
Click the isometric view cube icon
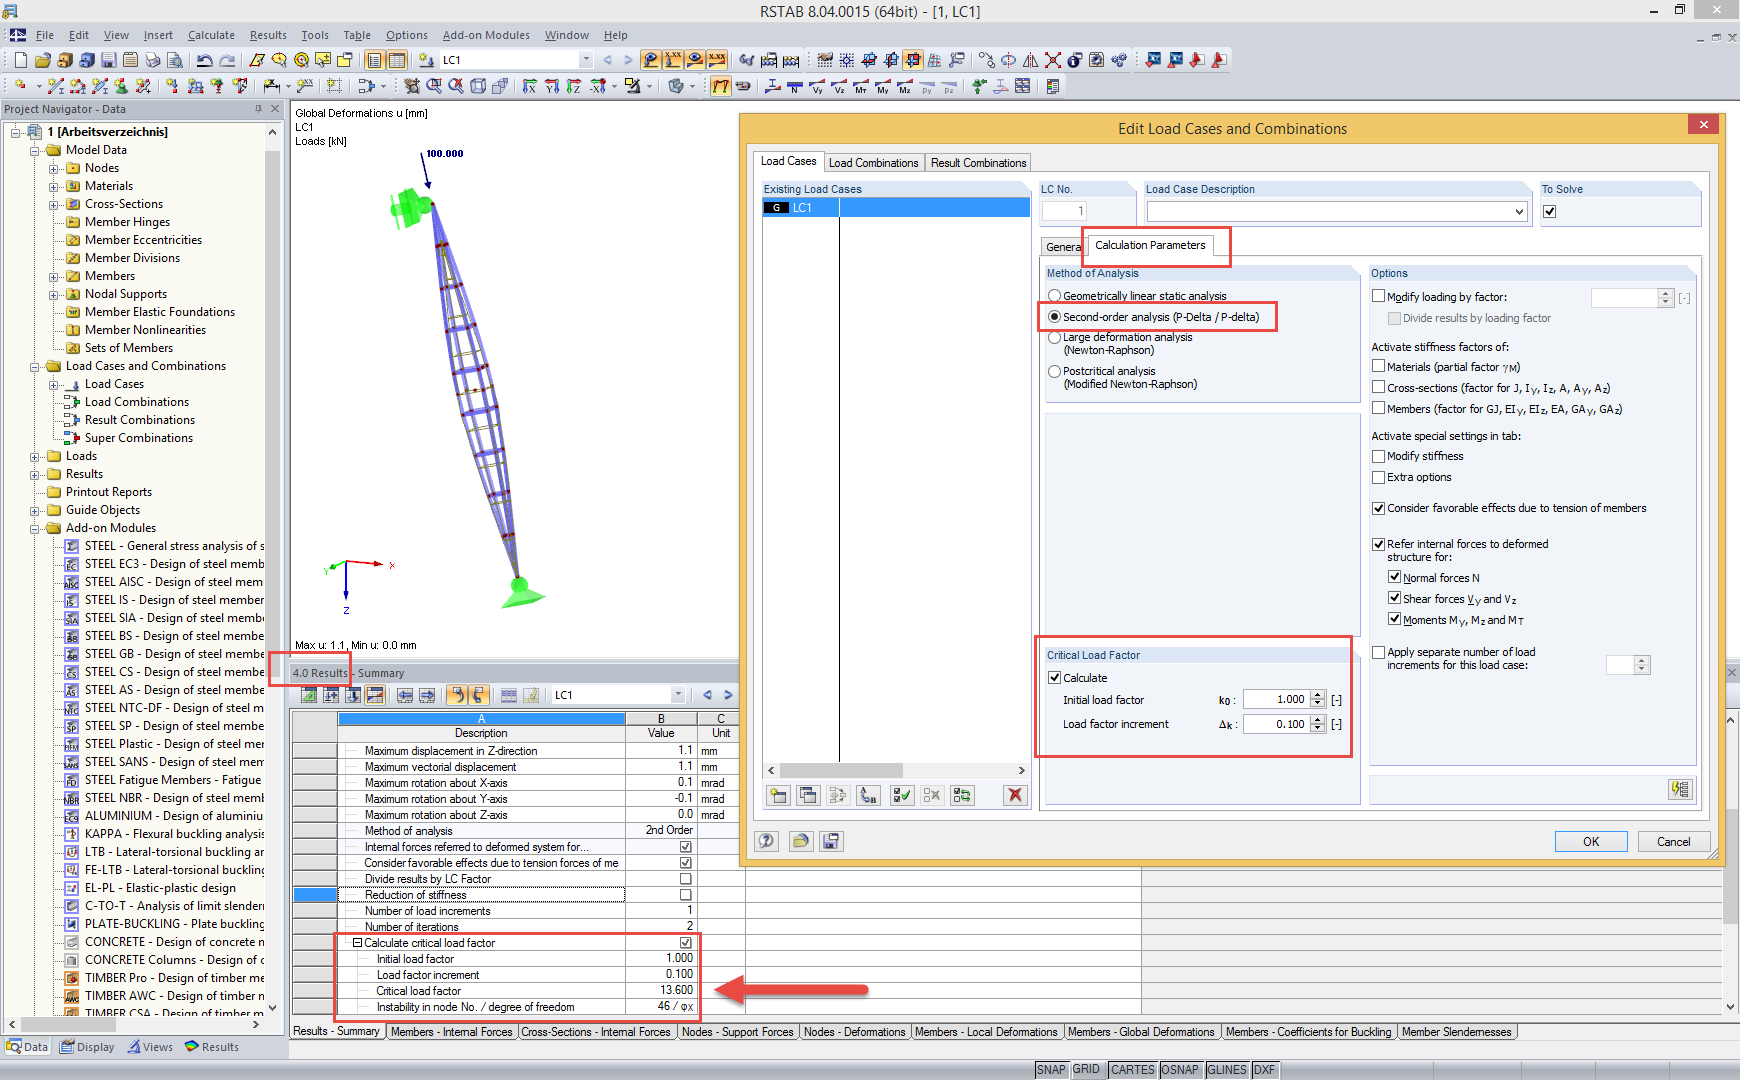click(478, 87)
